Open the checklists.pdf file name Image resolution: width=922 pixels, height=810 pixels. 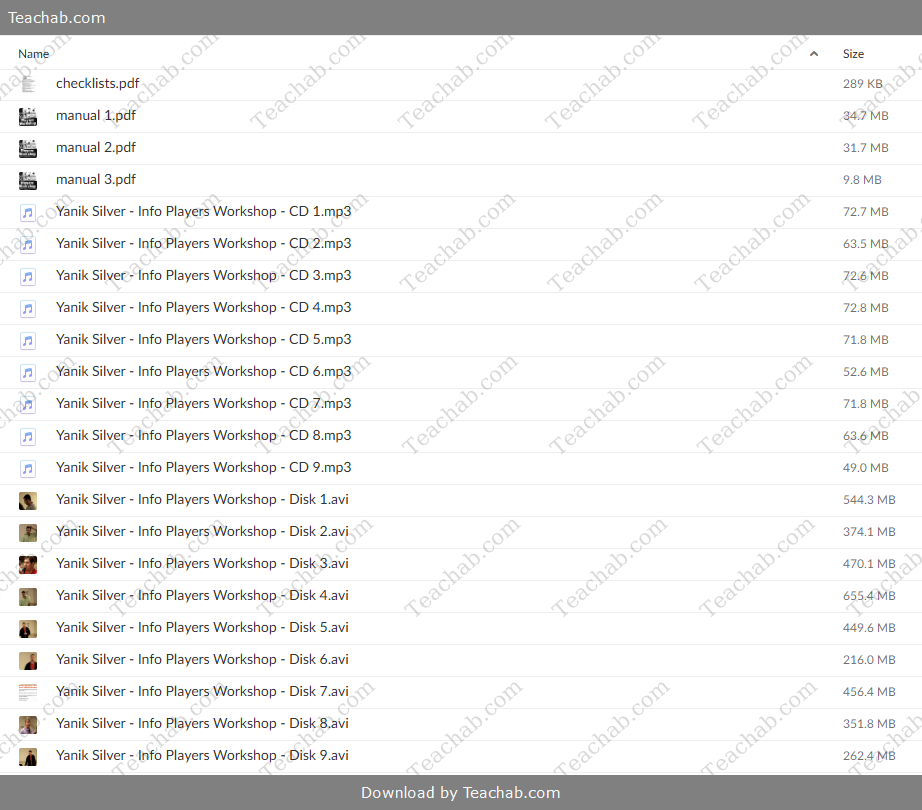click(98, 83)
